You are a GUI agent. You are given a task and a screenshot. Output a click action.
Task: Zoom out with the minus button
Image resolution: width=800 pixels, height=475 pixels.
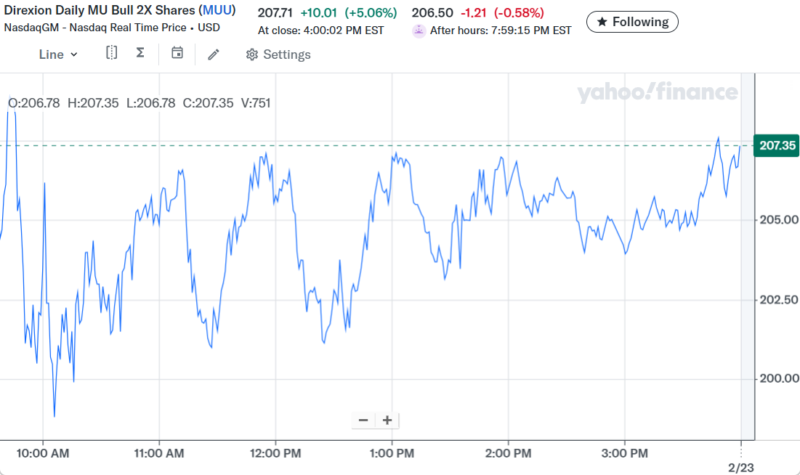click(x=363, y=420)
